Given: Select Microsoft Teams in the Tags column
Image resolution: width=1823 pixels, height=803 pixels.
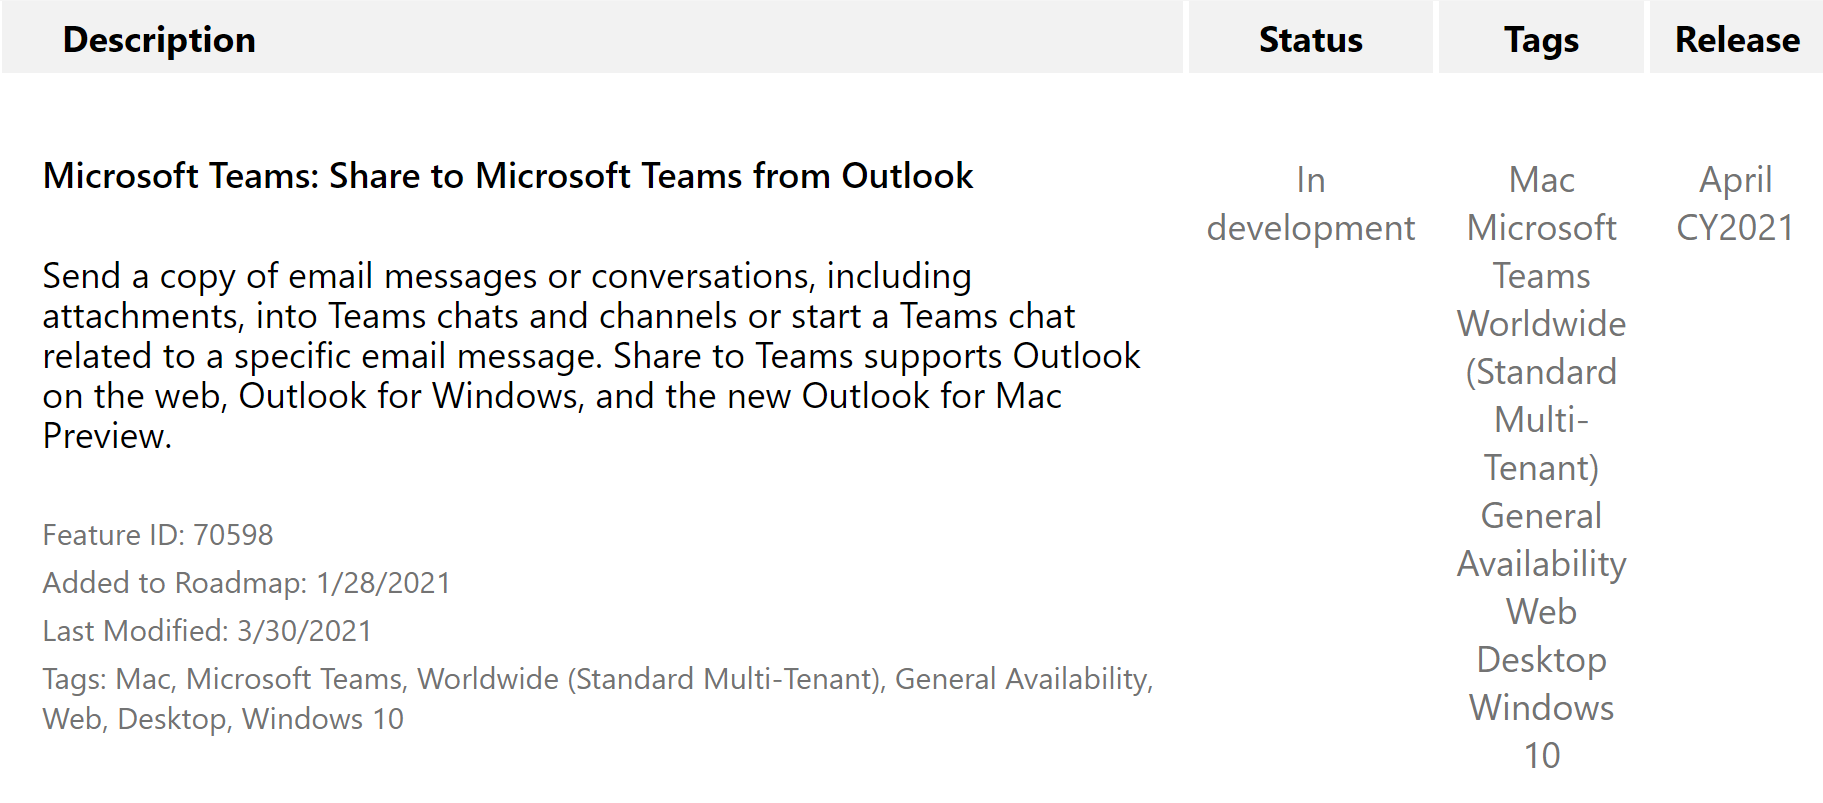Looking at the screenshot, I should tap(1541, 252).
